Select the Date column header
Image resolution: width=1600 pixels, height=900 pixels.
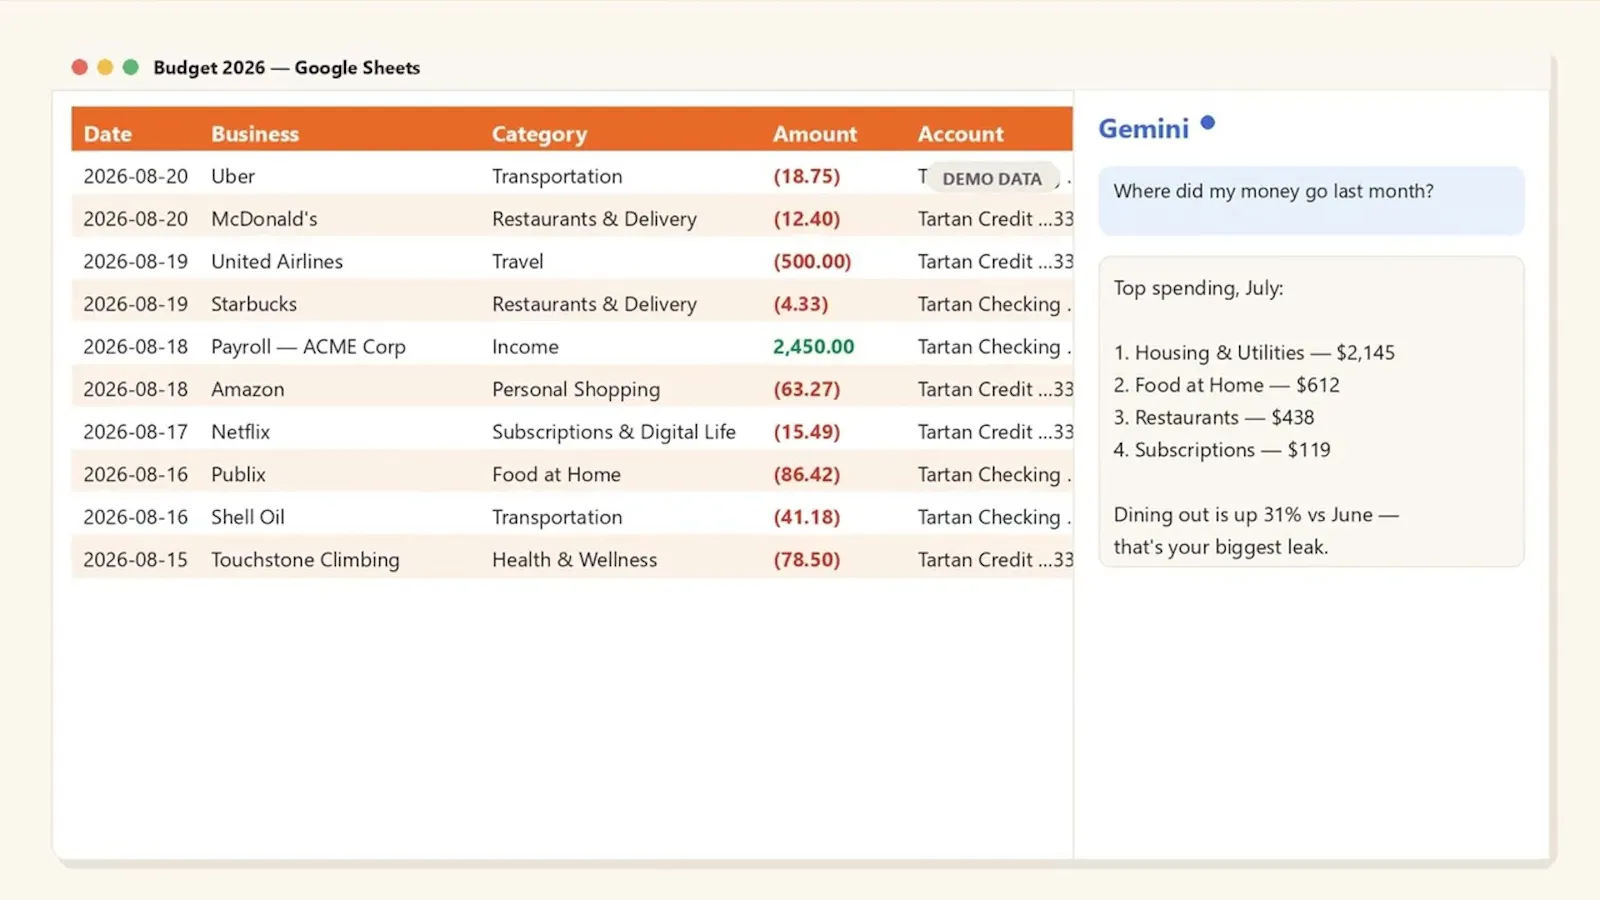click(108, 134)
